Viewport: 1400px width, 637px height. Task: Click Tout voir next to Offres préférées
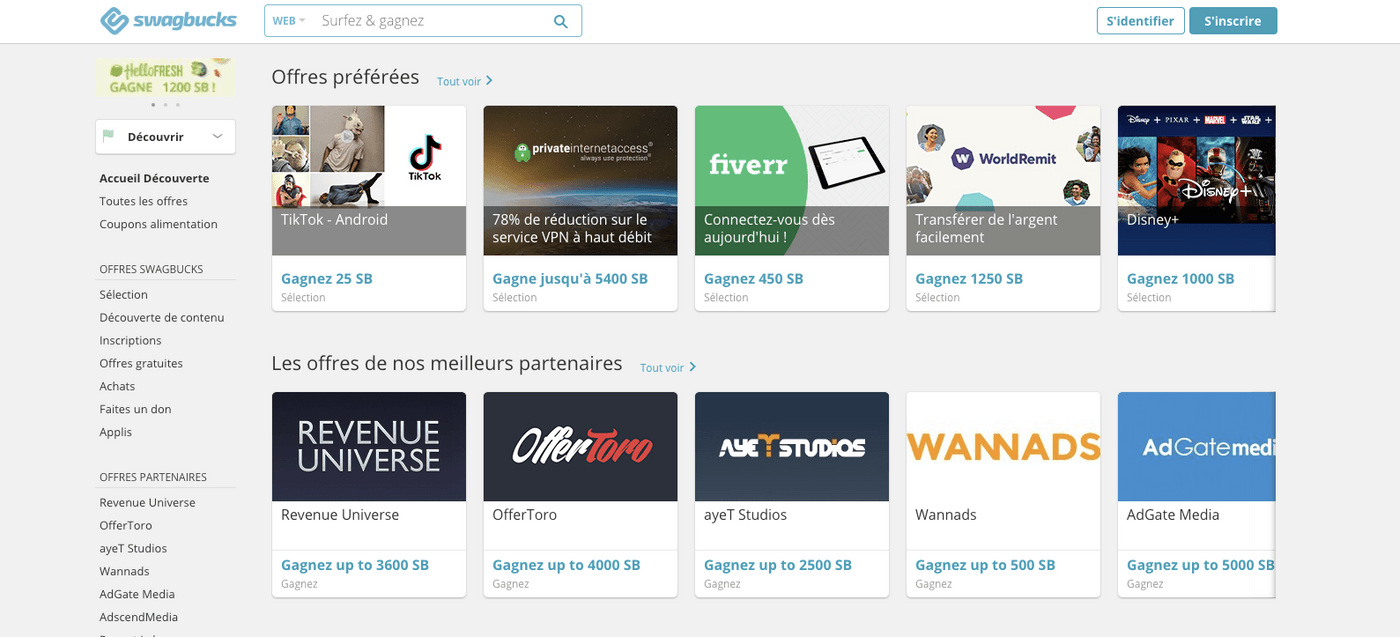[x=465, y=81]
